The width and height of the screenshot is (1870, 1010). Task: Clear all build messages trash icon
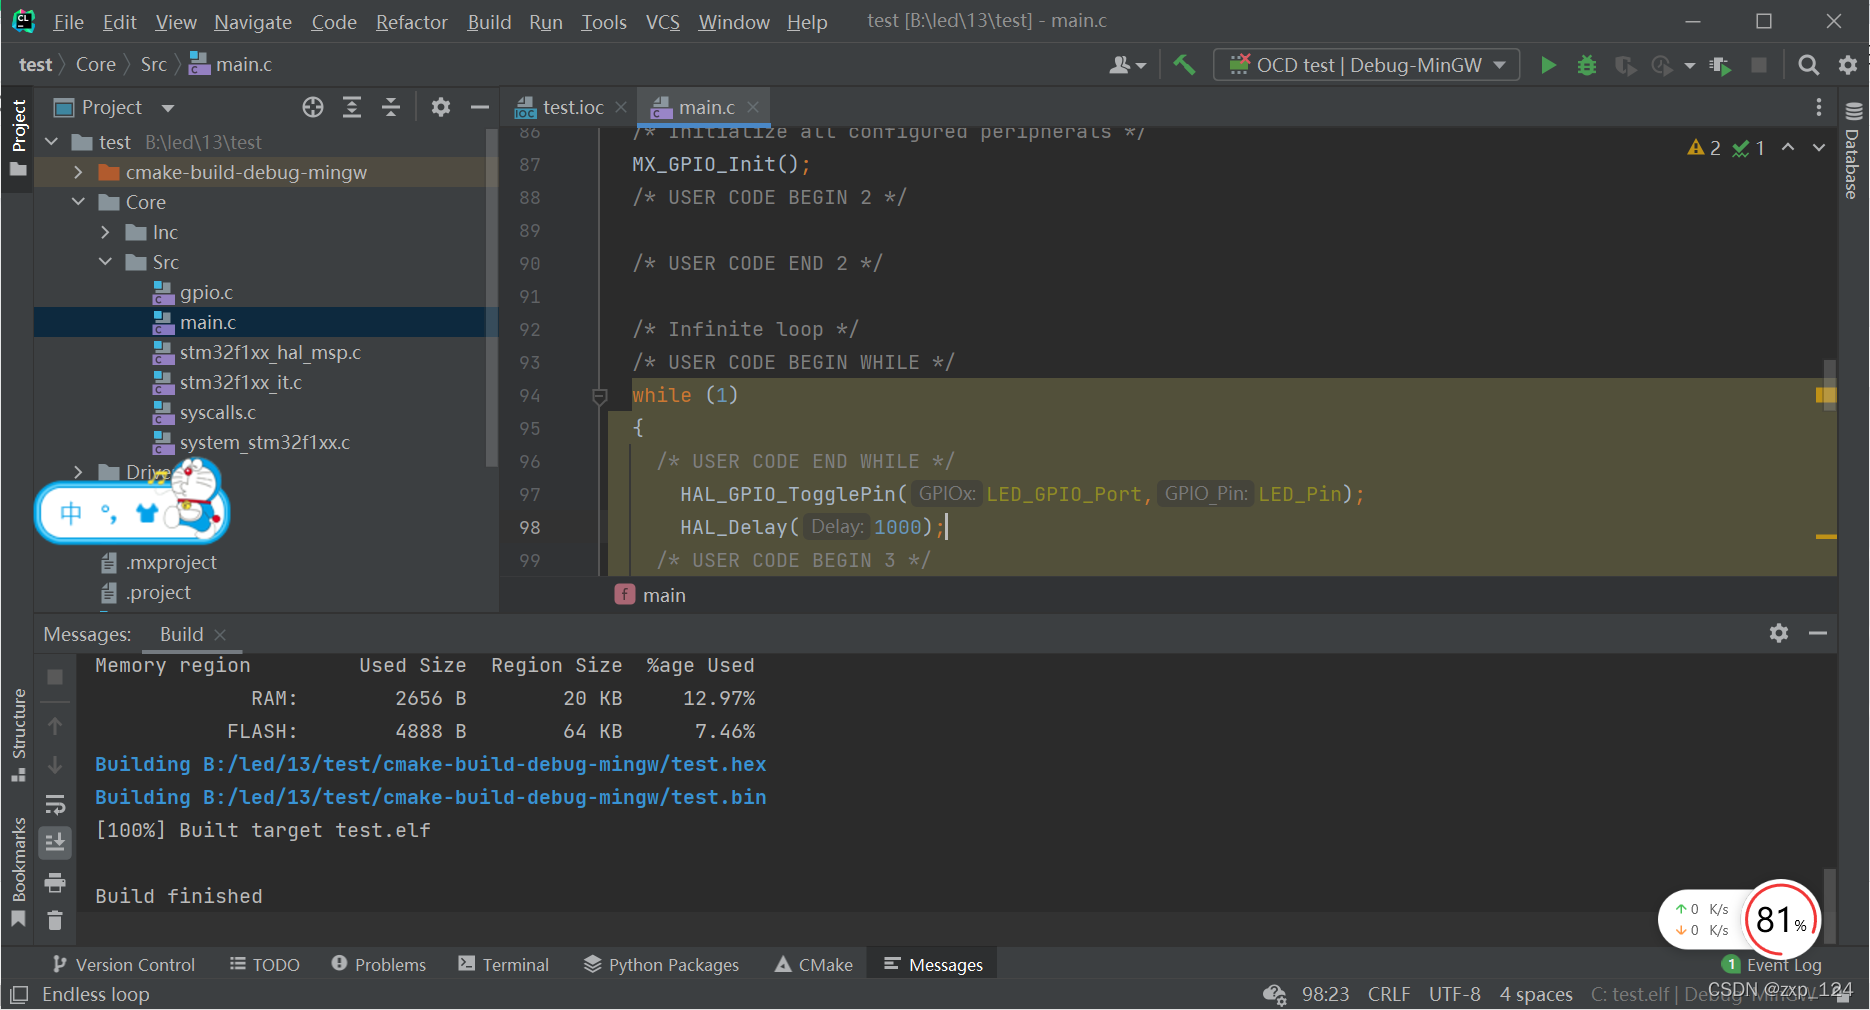coord(55,920)
